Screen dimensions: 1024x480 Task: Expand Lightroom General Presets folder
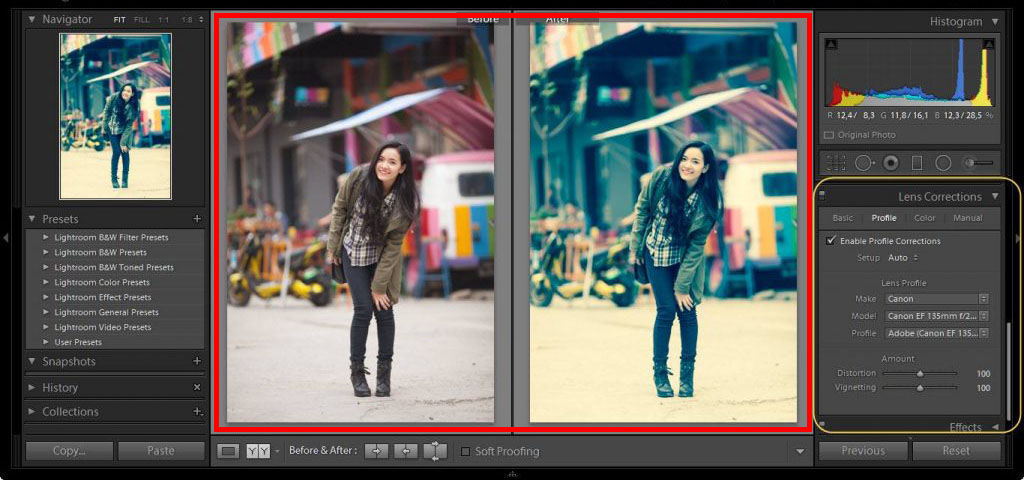(46, 312)
